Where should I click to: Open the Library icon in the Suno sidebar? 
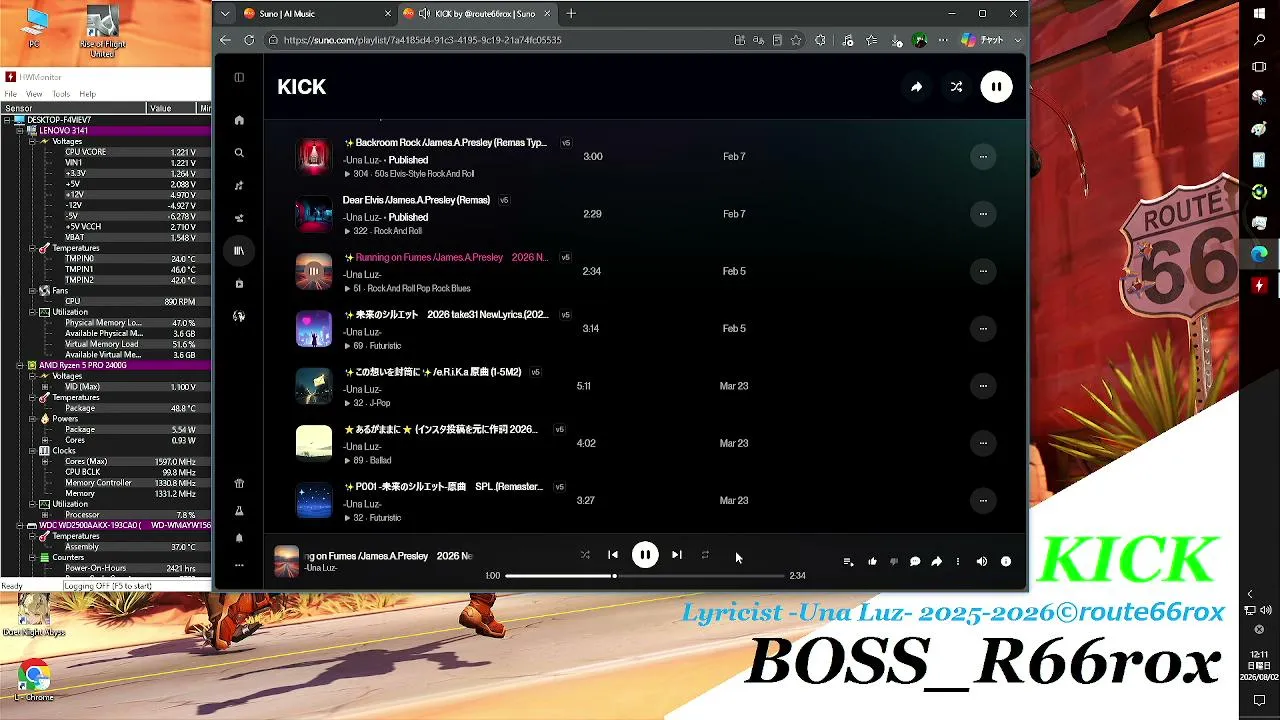coord(239,251)
